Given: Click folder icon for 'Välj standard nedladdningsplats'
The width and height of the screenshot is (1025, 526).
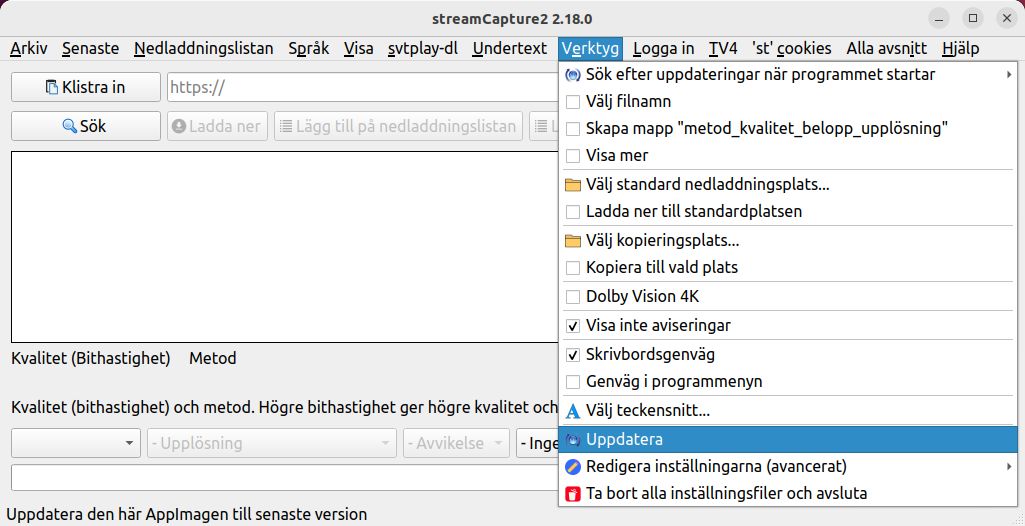Looking at the screenshot, I should pyautogui.click(x=573, y=185).
